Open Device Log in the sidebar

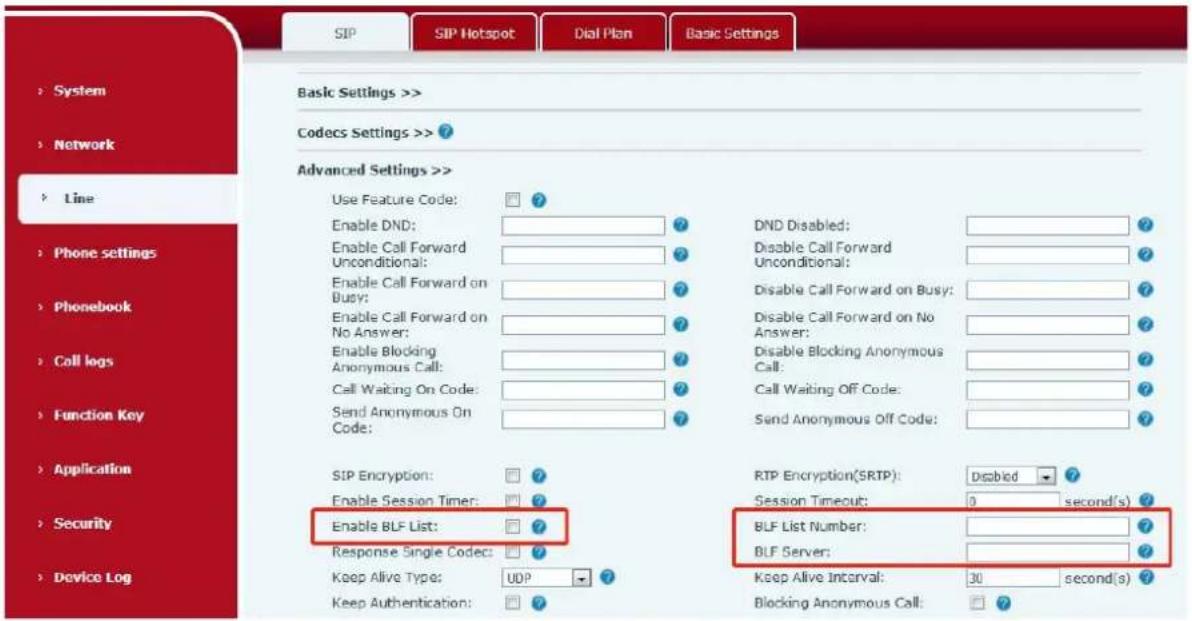pos(92,577)
